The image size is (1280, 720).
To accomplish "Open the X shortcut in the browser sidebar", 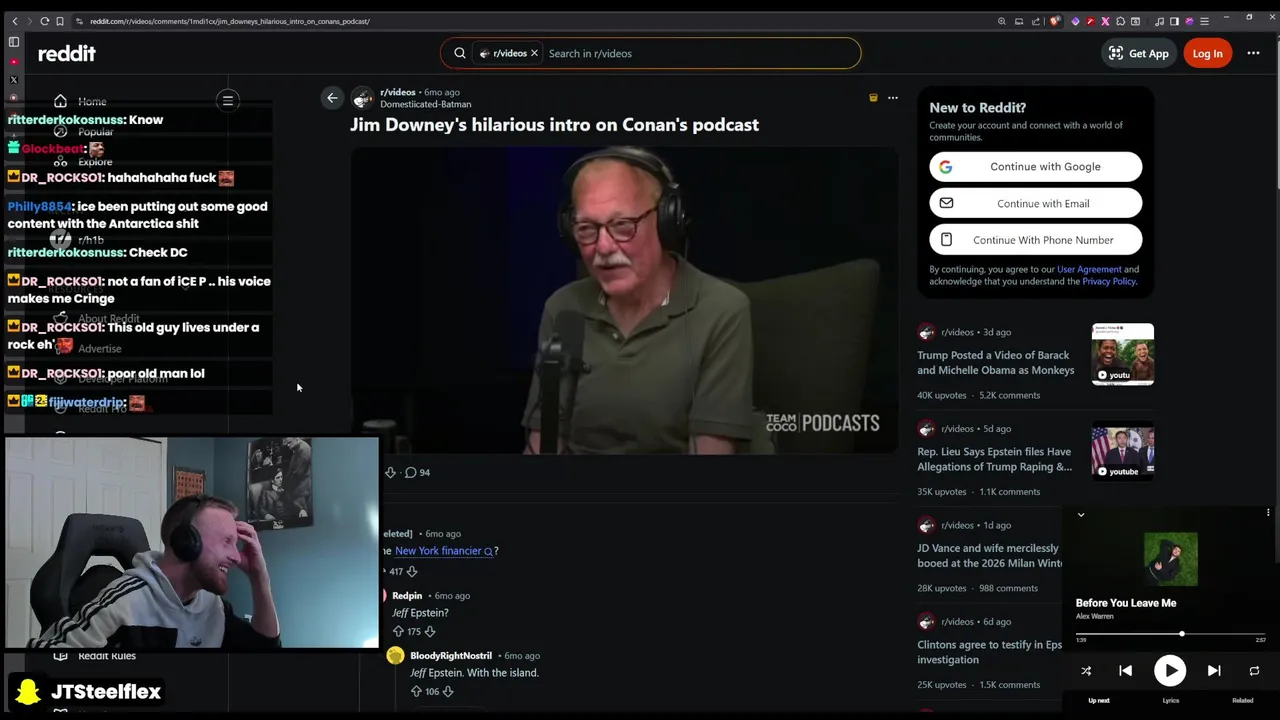I will point(14,80).
